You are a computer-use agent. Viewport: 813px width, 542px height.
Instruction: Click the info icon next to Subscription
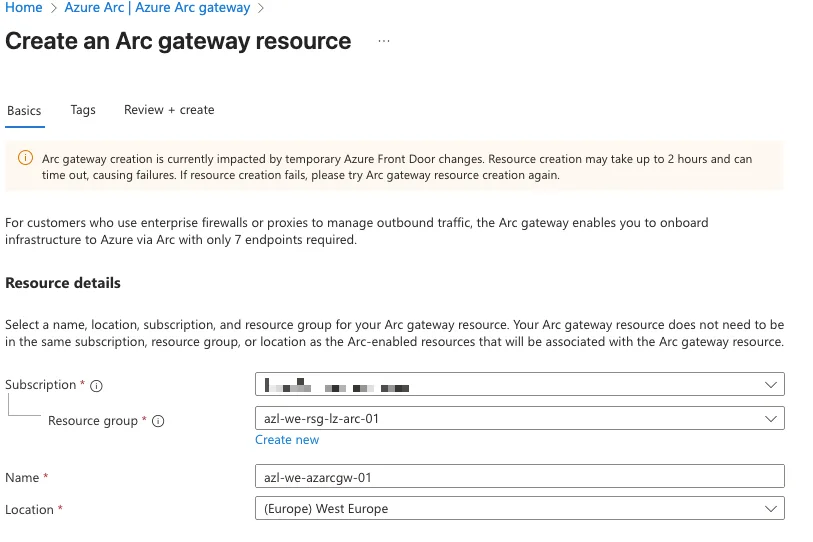97,386
